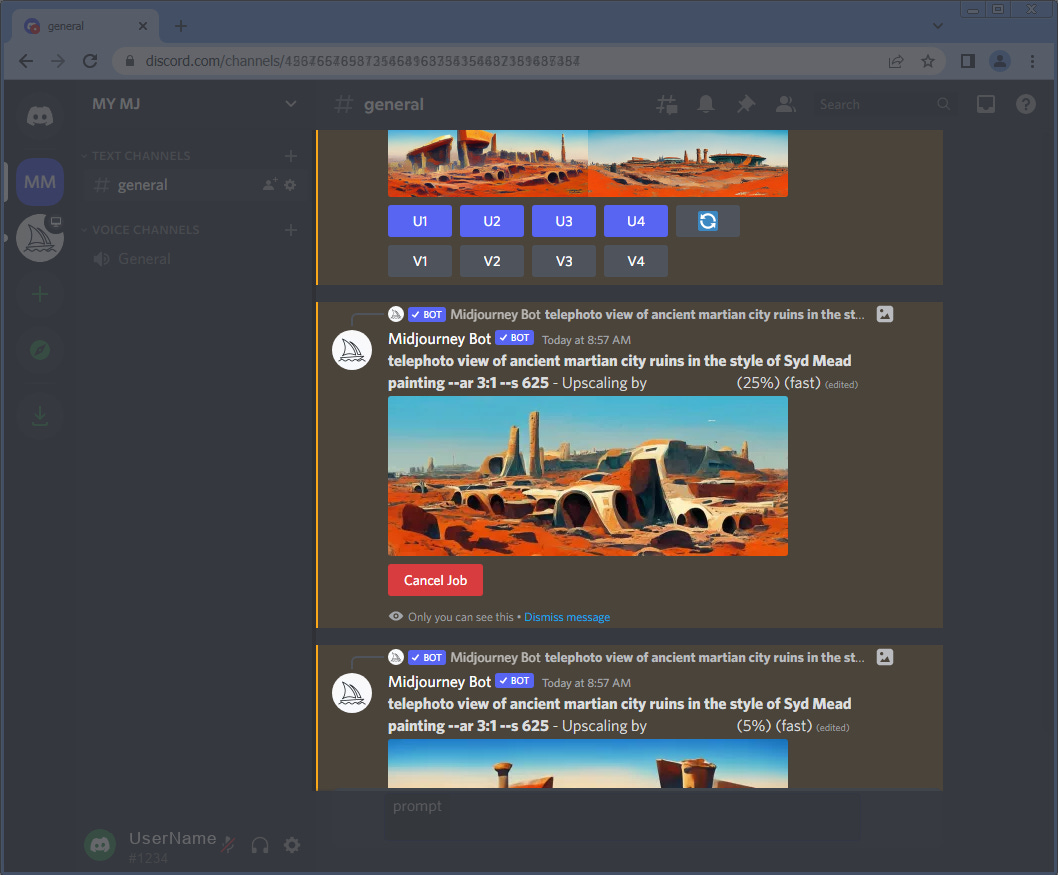
Task: Open help question mark icon
Action: click(x=1026, y=105)
